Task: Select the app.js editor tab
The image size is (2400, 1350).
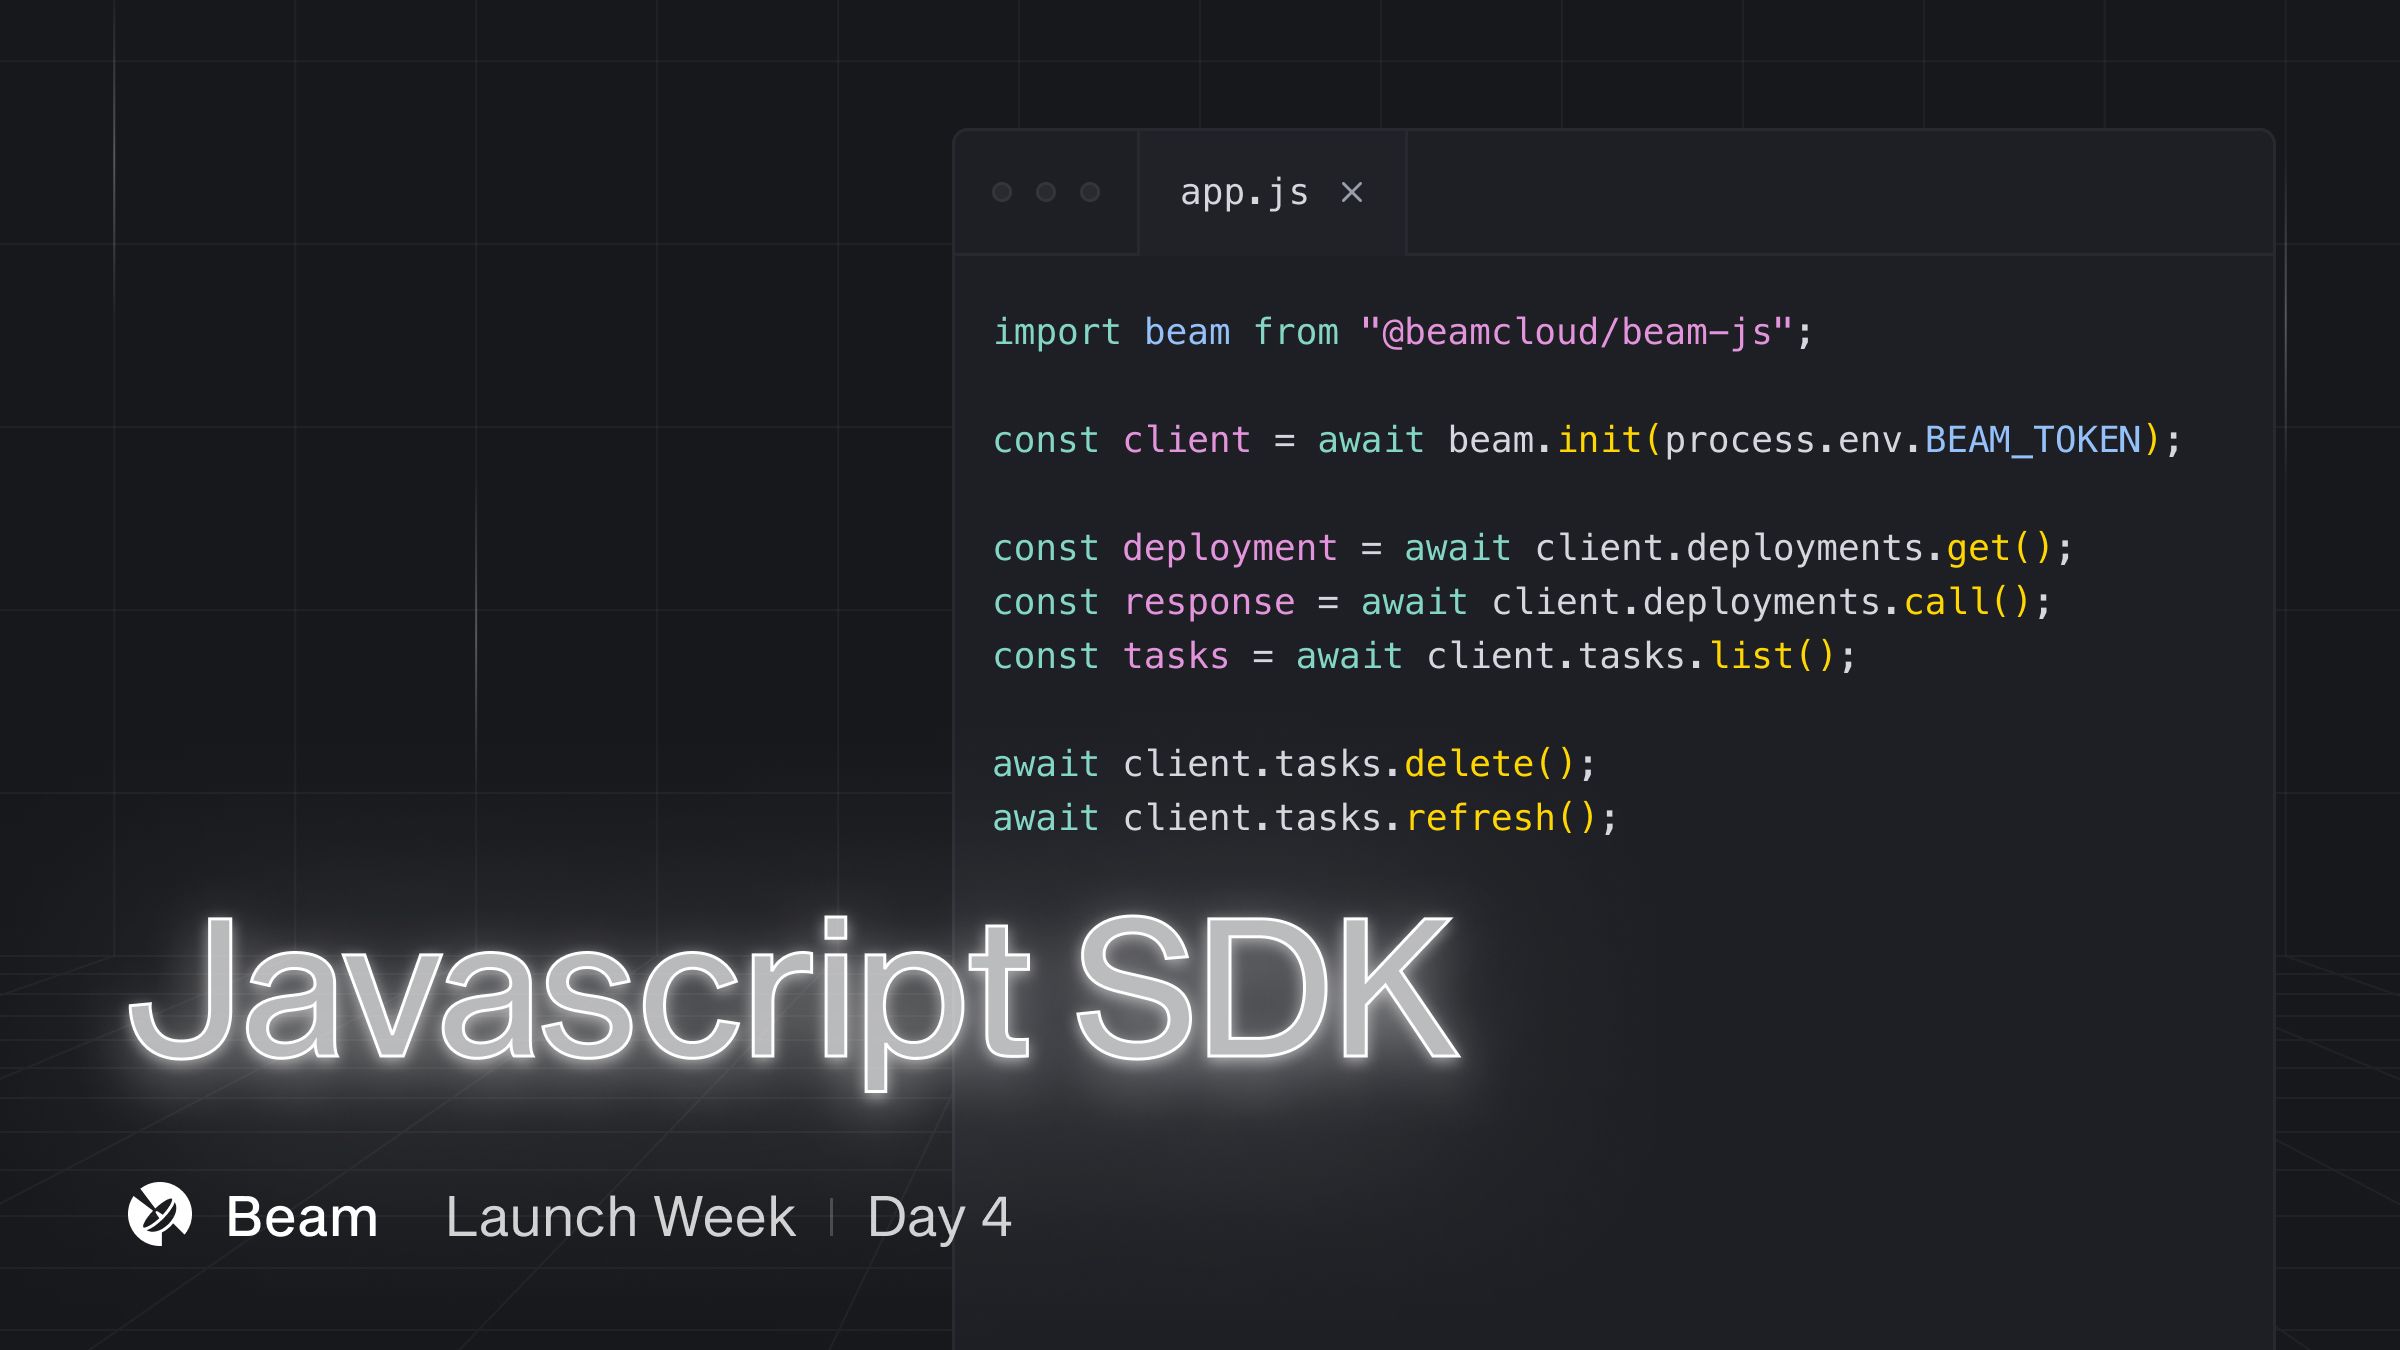Action: (x=1272, y=192)
